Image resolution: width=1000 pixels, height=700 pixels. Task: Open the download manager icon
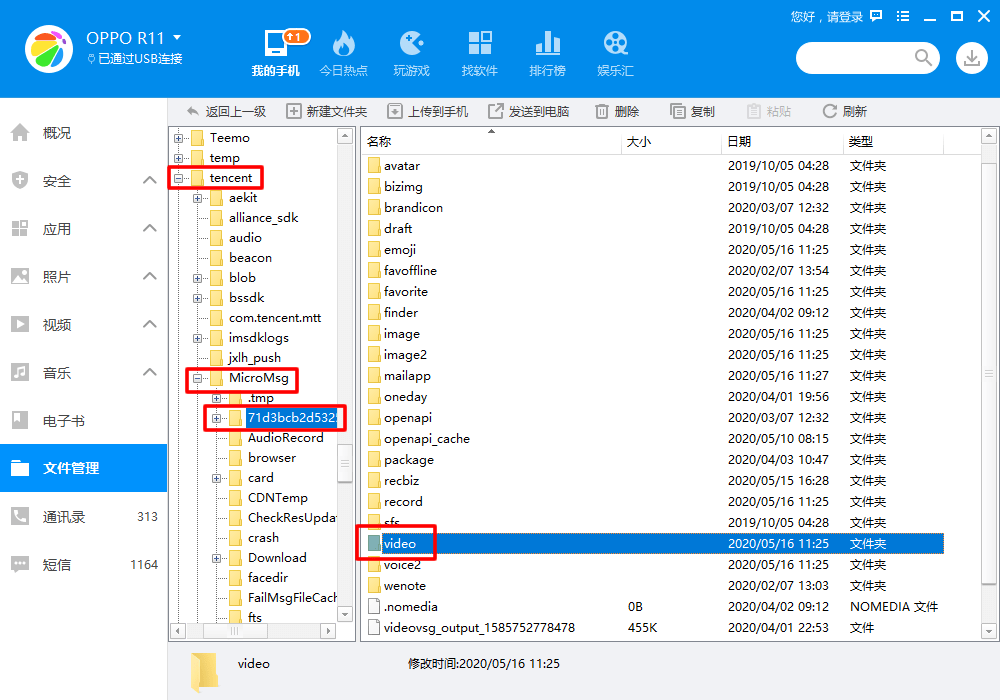[971, 58]
